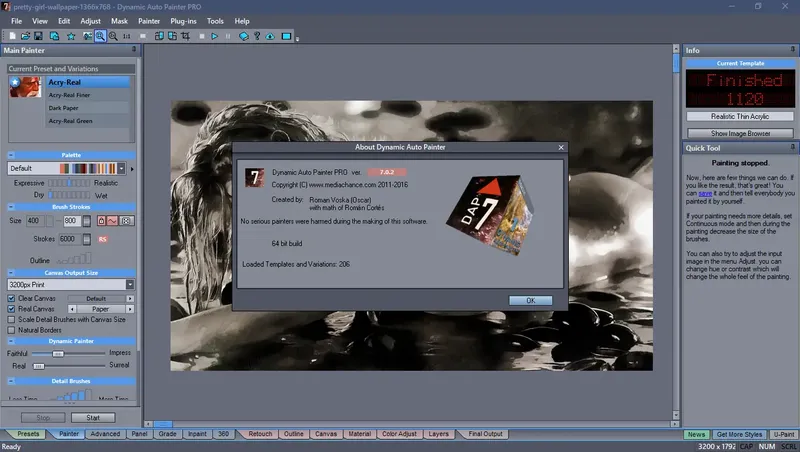Click the arrow right of palette dropdown
This screenshot has height=452, width=800.
pyautogui.click(x=132, y=169)
